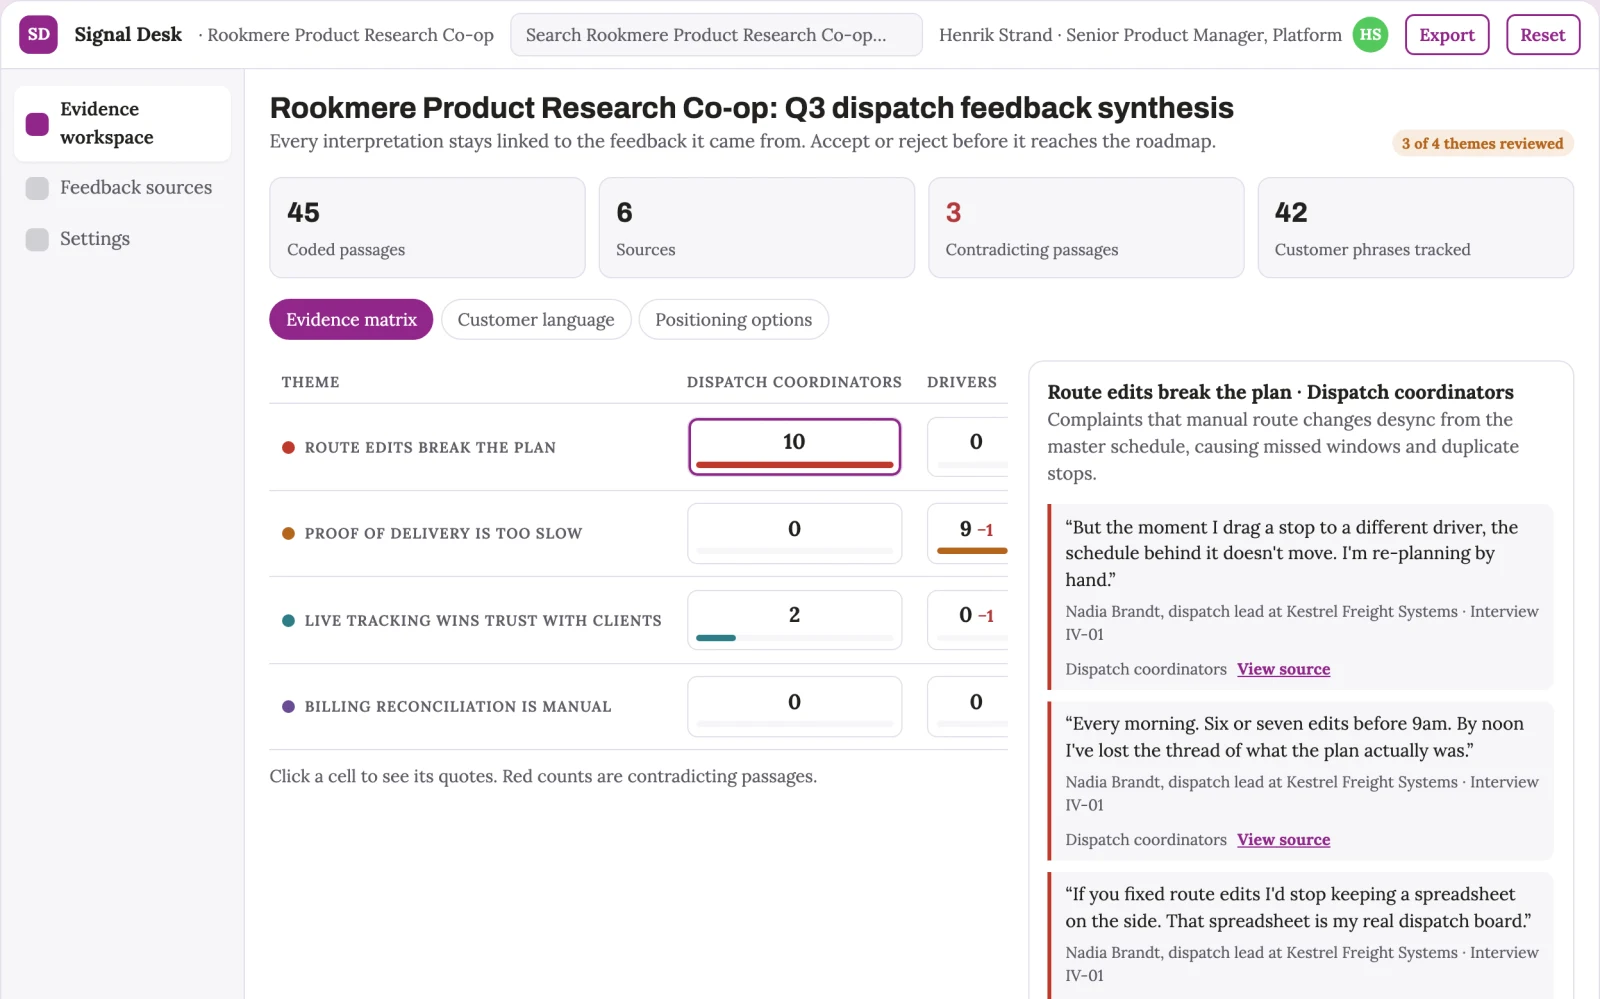This screenshot has height=999, width=1600.
Task: Select Proof of delivery Drivers cell showing 9
Action: (x=968, y=533)
